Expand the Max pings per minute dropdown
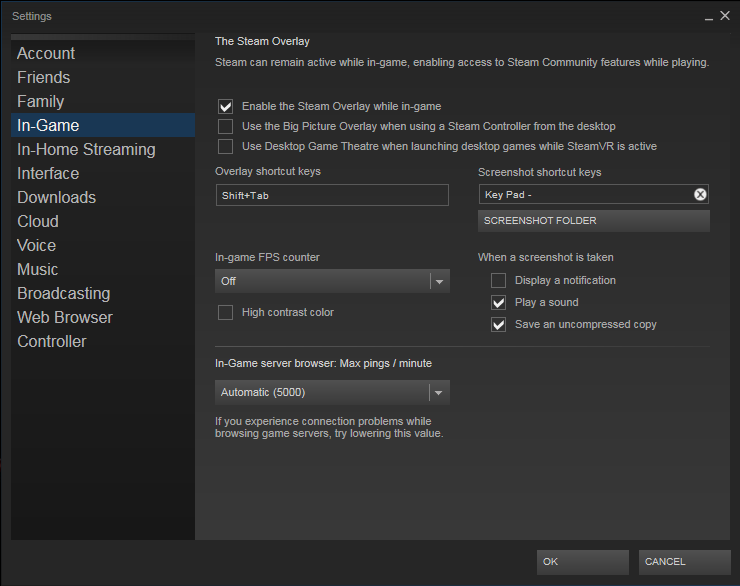Viewport: 740px width, 586px height. coord(332,392)
